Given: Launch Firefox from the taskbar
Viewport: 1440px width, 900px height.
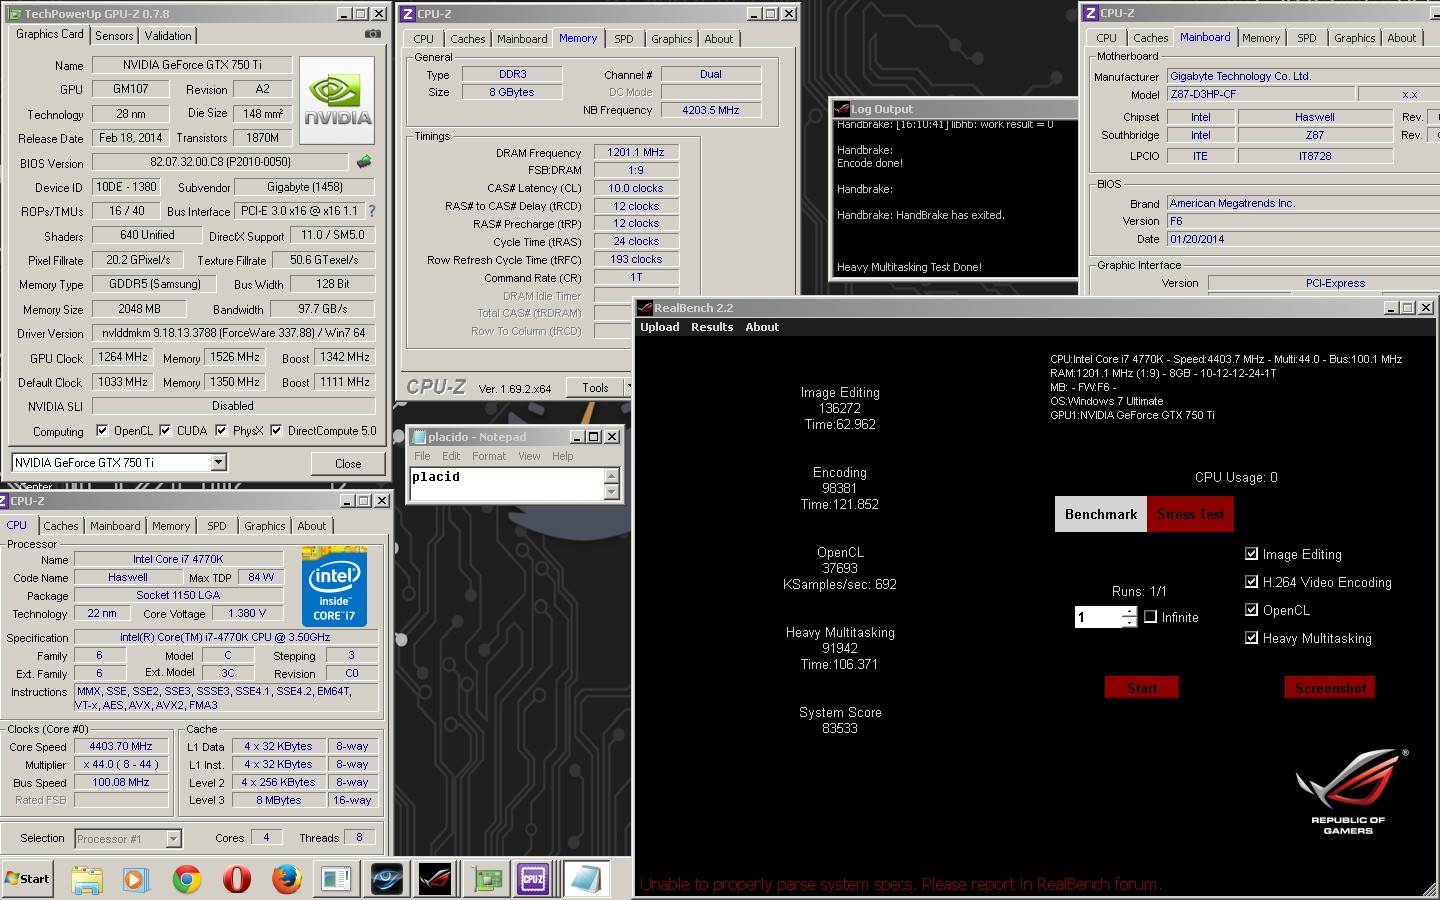Looking at the screenshot, I should (x=287, y=879).
